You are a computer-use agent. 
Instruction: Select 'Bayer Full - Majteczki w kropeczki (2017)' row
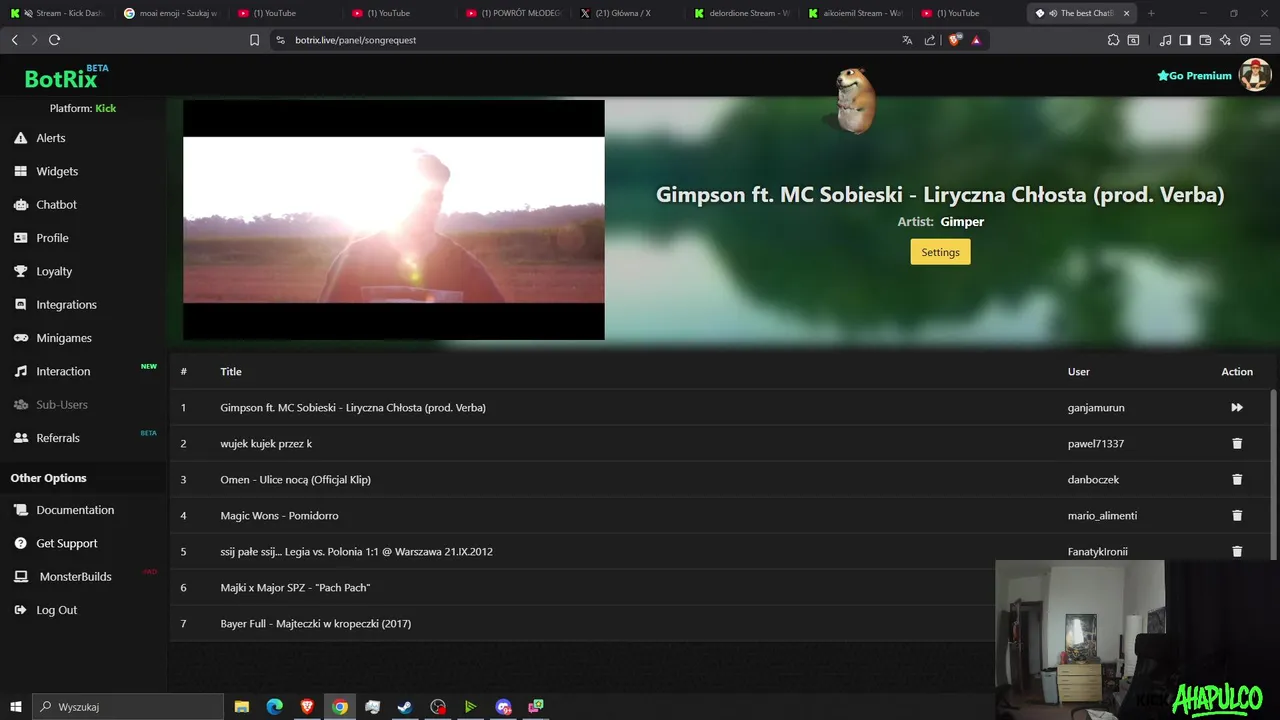tap(582, 623)
